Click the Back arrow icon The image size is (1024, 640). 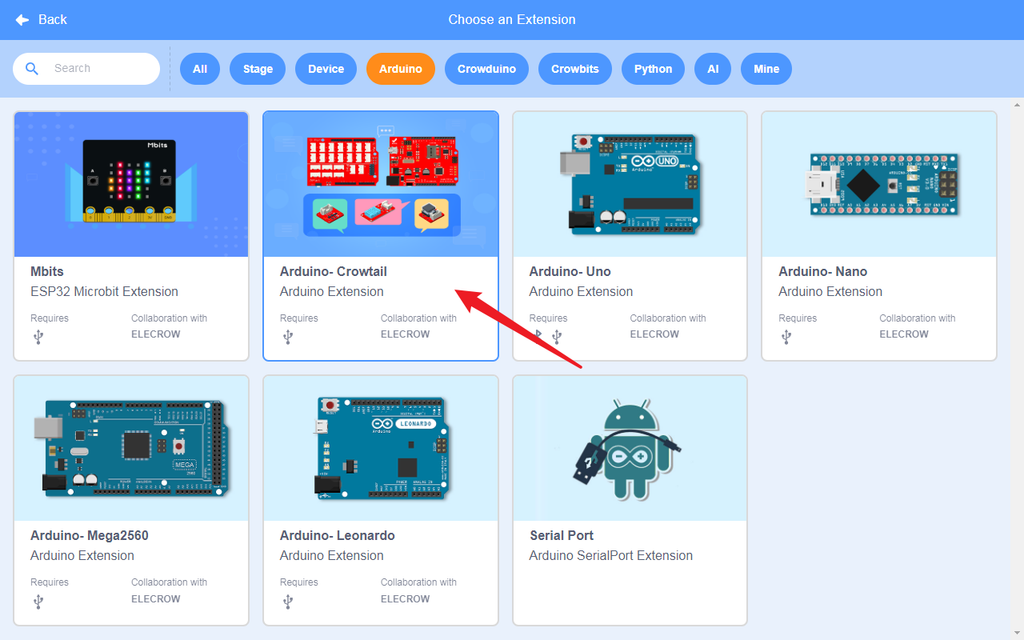(x=22, y=20)
